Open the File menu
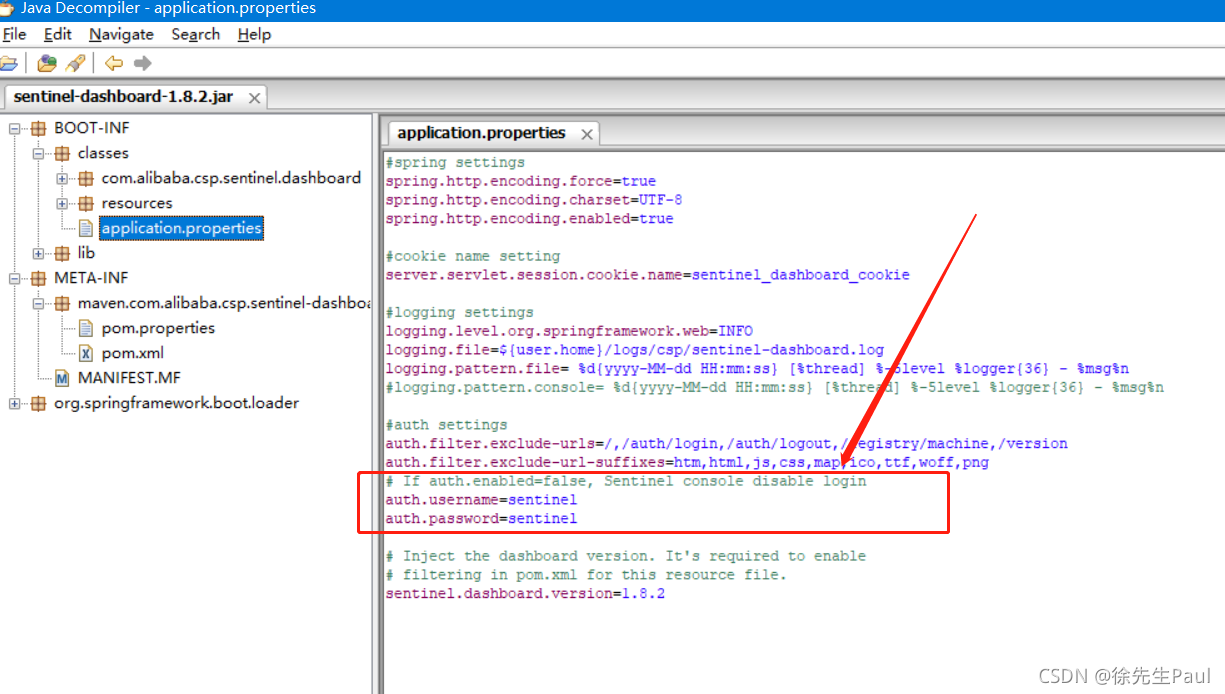 14,34
